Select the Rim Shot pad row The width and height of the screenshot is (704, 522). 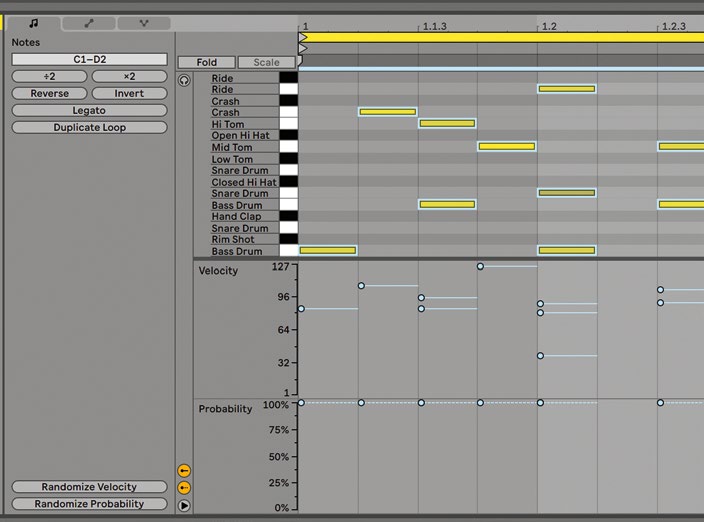(245, 239)
